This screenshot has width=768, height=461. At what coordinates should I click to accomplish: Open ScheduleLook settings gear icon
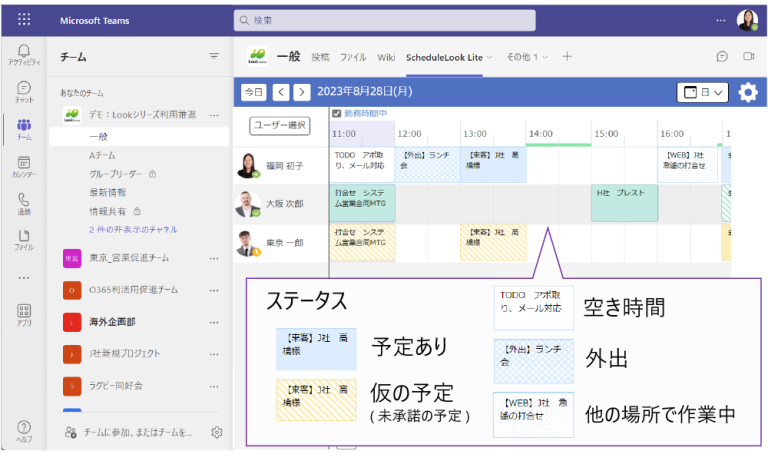(x=747, y=92)
